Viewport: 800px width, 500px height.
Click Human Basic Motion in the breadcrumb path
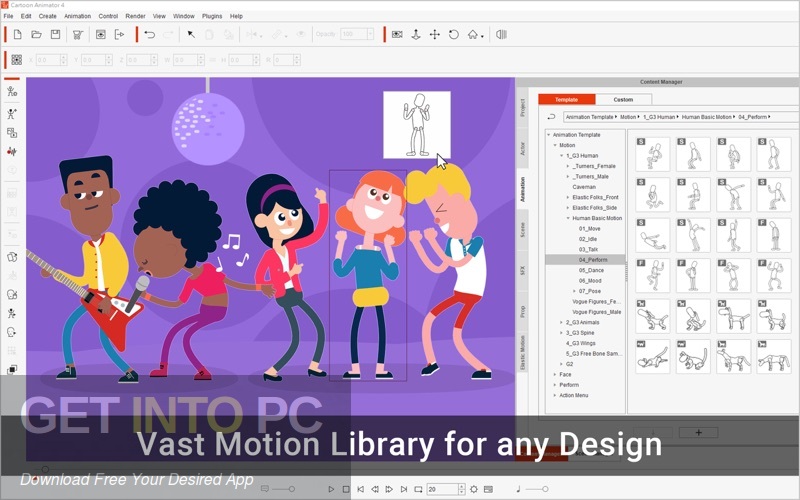tap(706, 117)
